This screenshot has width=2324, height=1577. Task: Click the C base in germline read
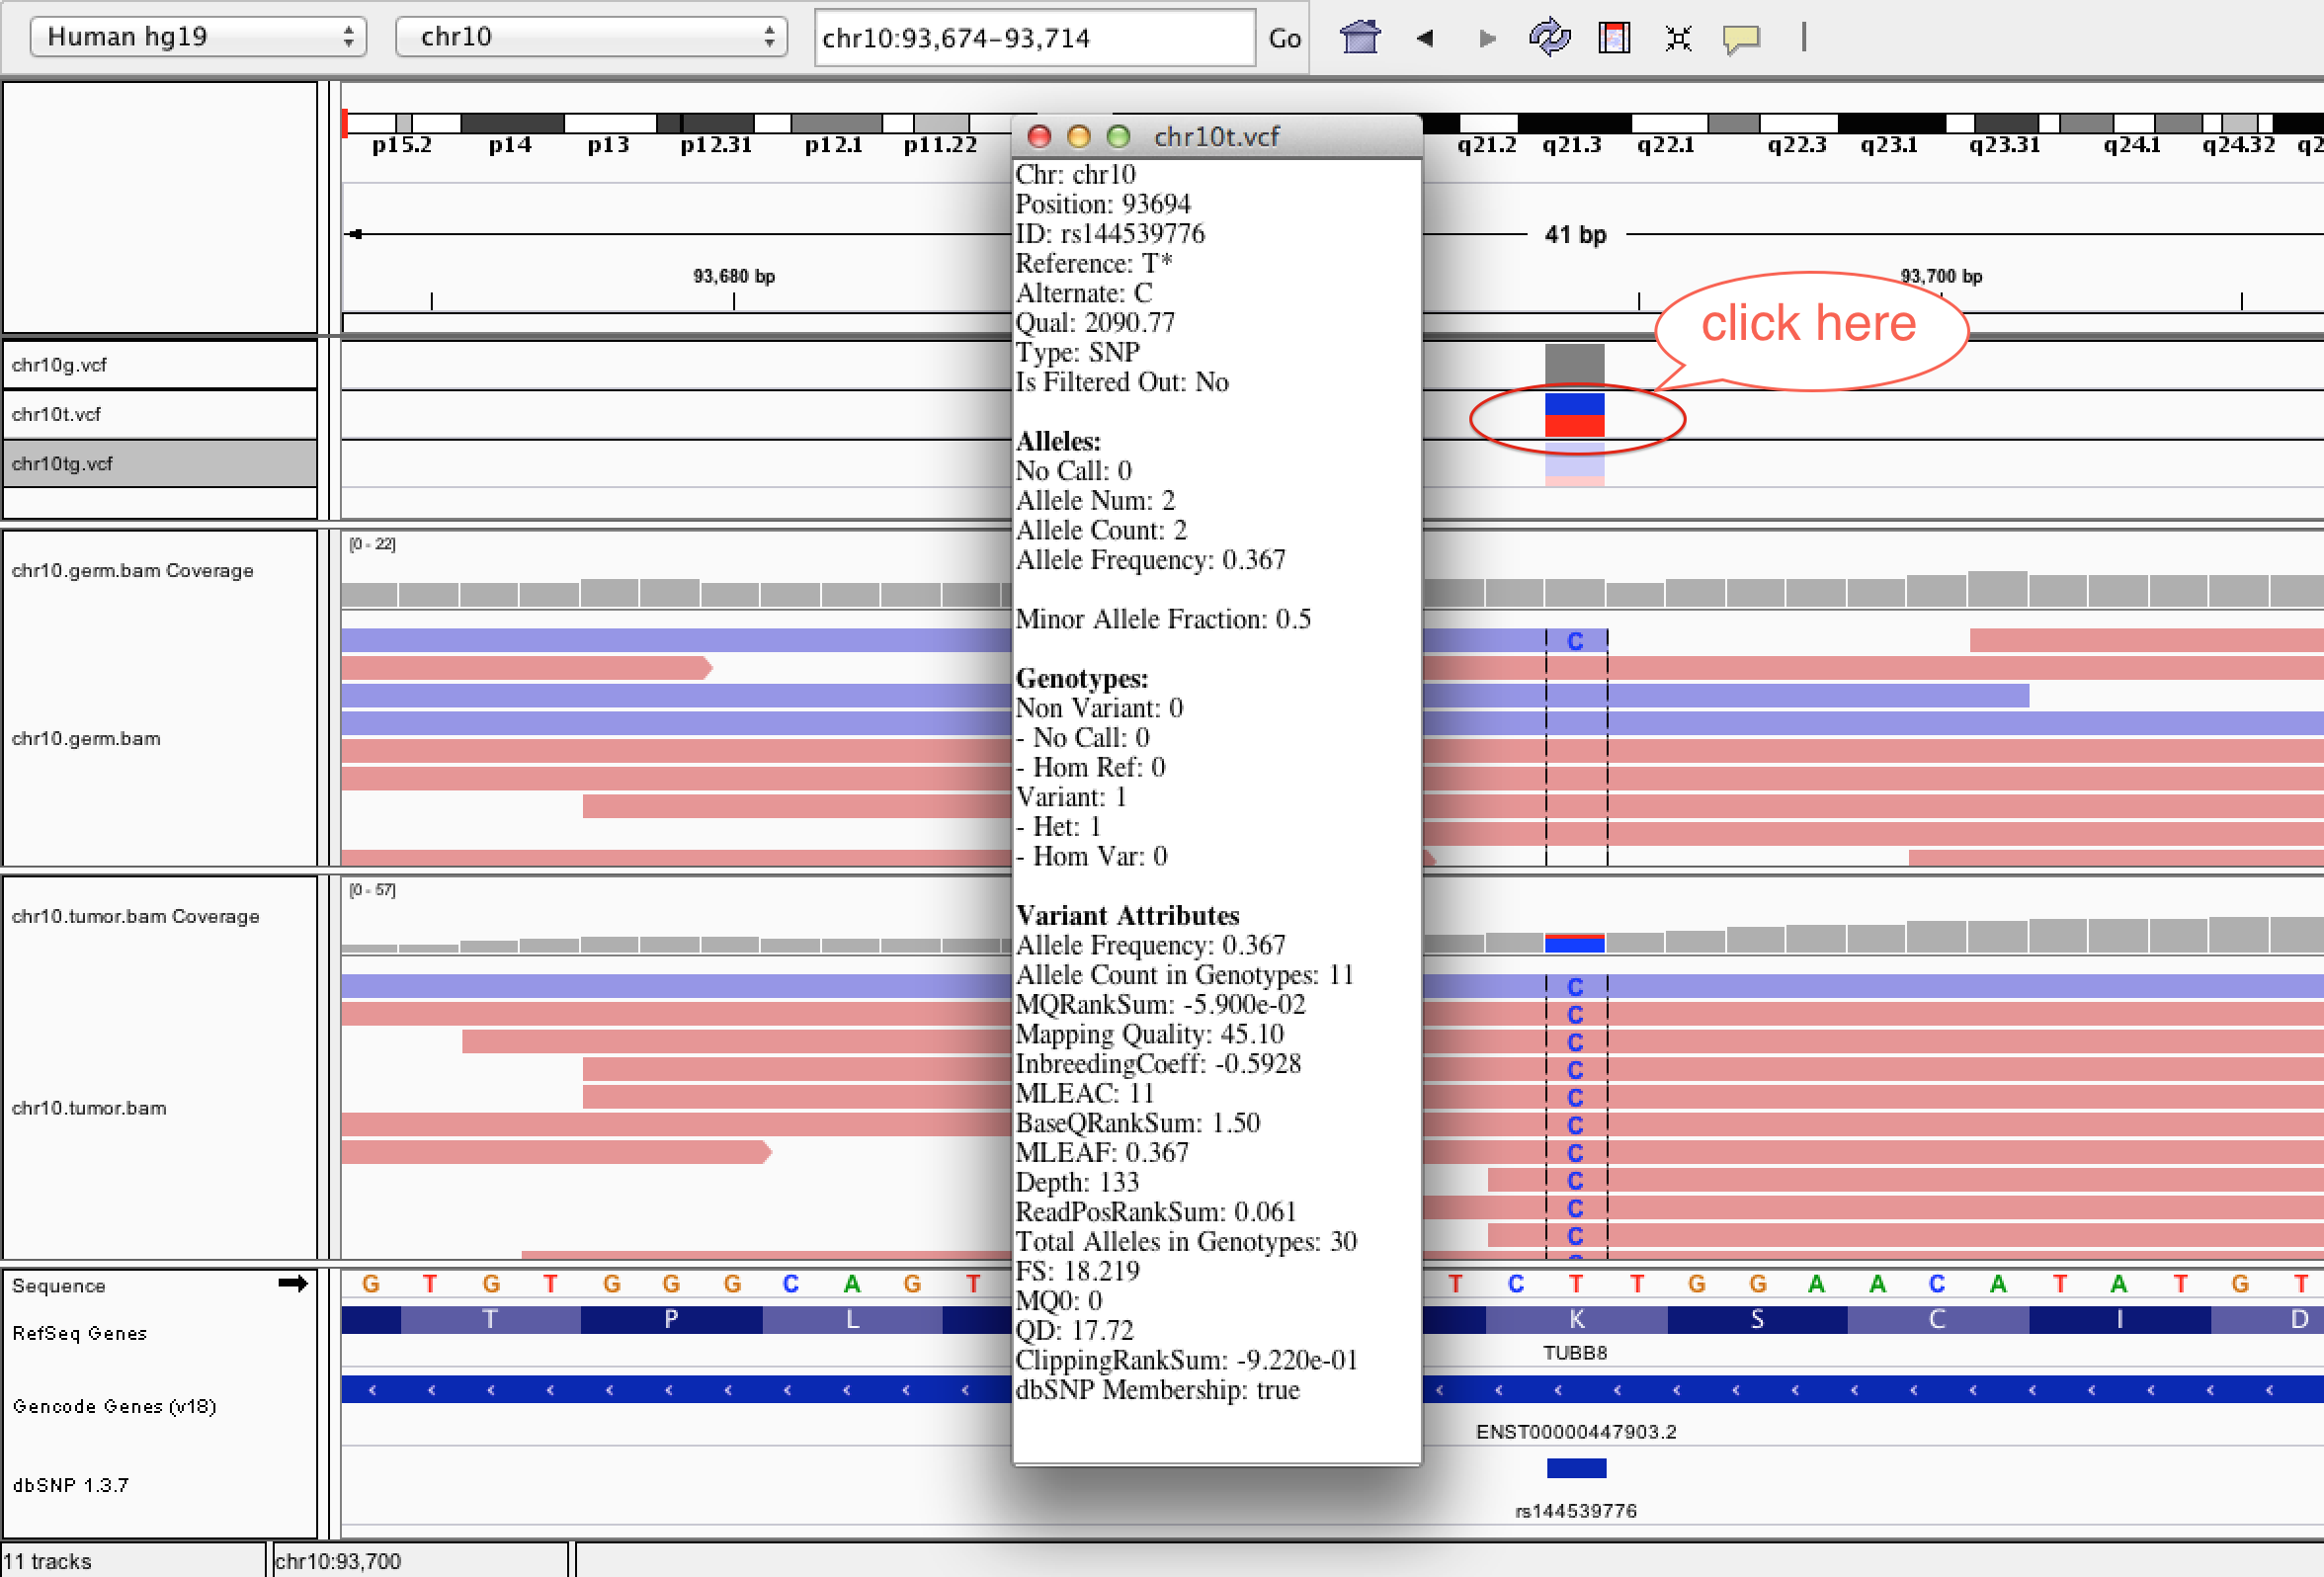(1575, 641)
